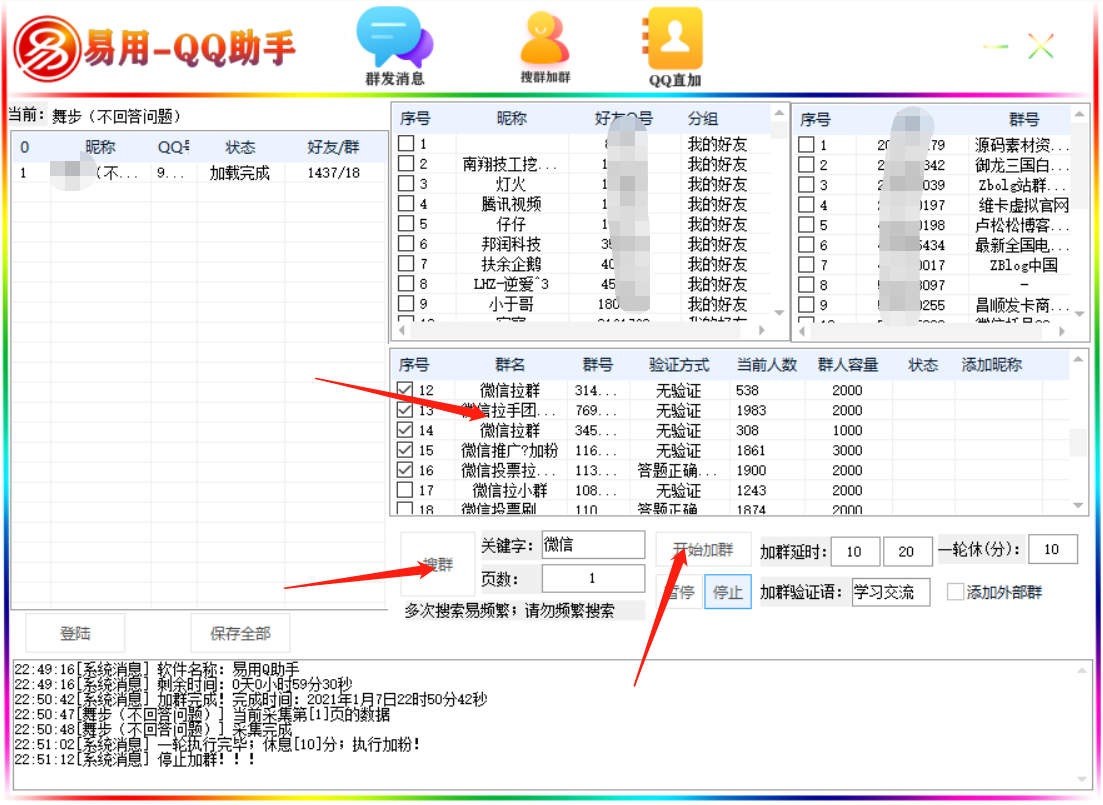Click the 登陆 login button
This screenshot has width=1103, height=805.
[75, 633]
